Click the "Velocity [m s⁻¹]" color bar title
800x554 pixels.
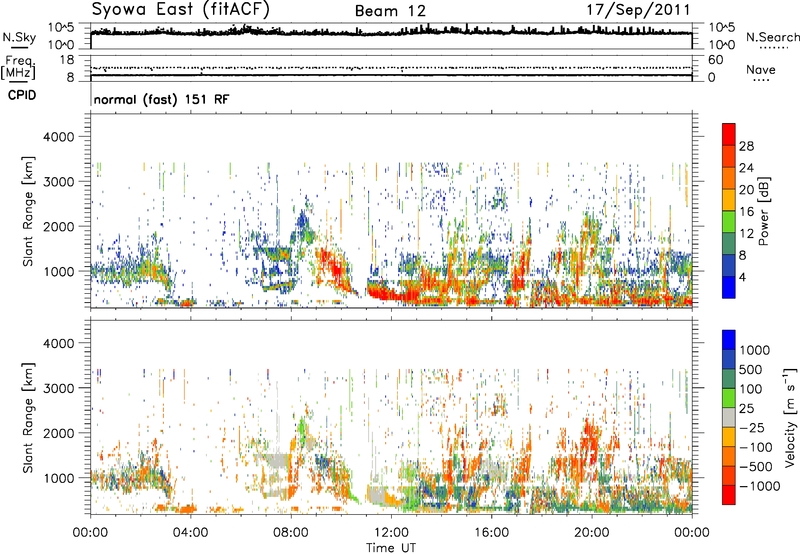tap(790, 417)
